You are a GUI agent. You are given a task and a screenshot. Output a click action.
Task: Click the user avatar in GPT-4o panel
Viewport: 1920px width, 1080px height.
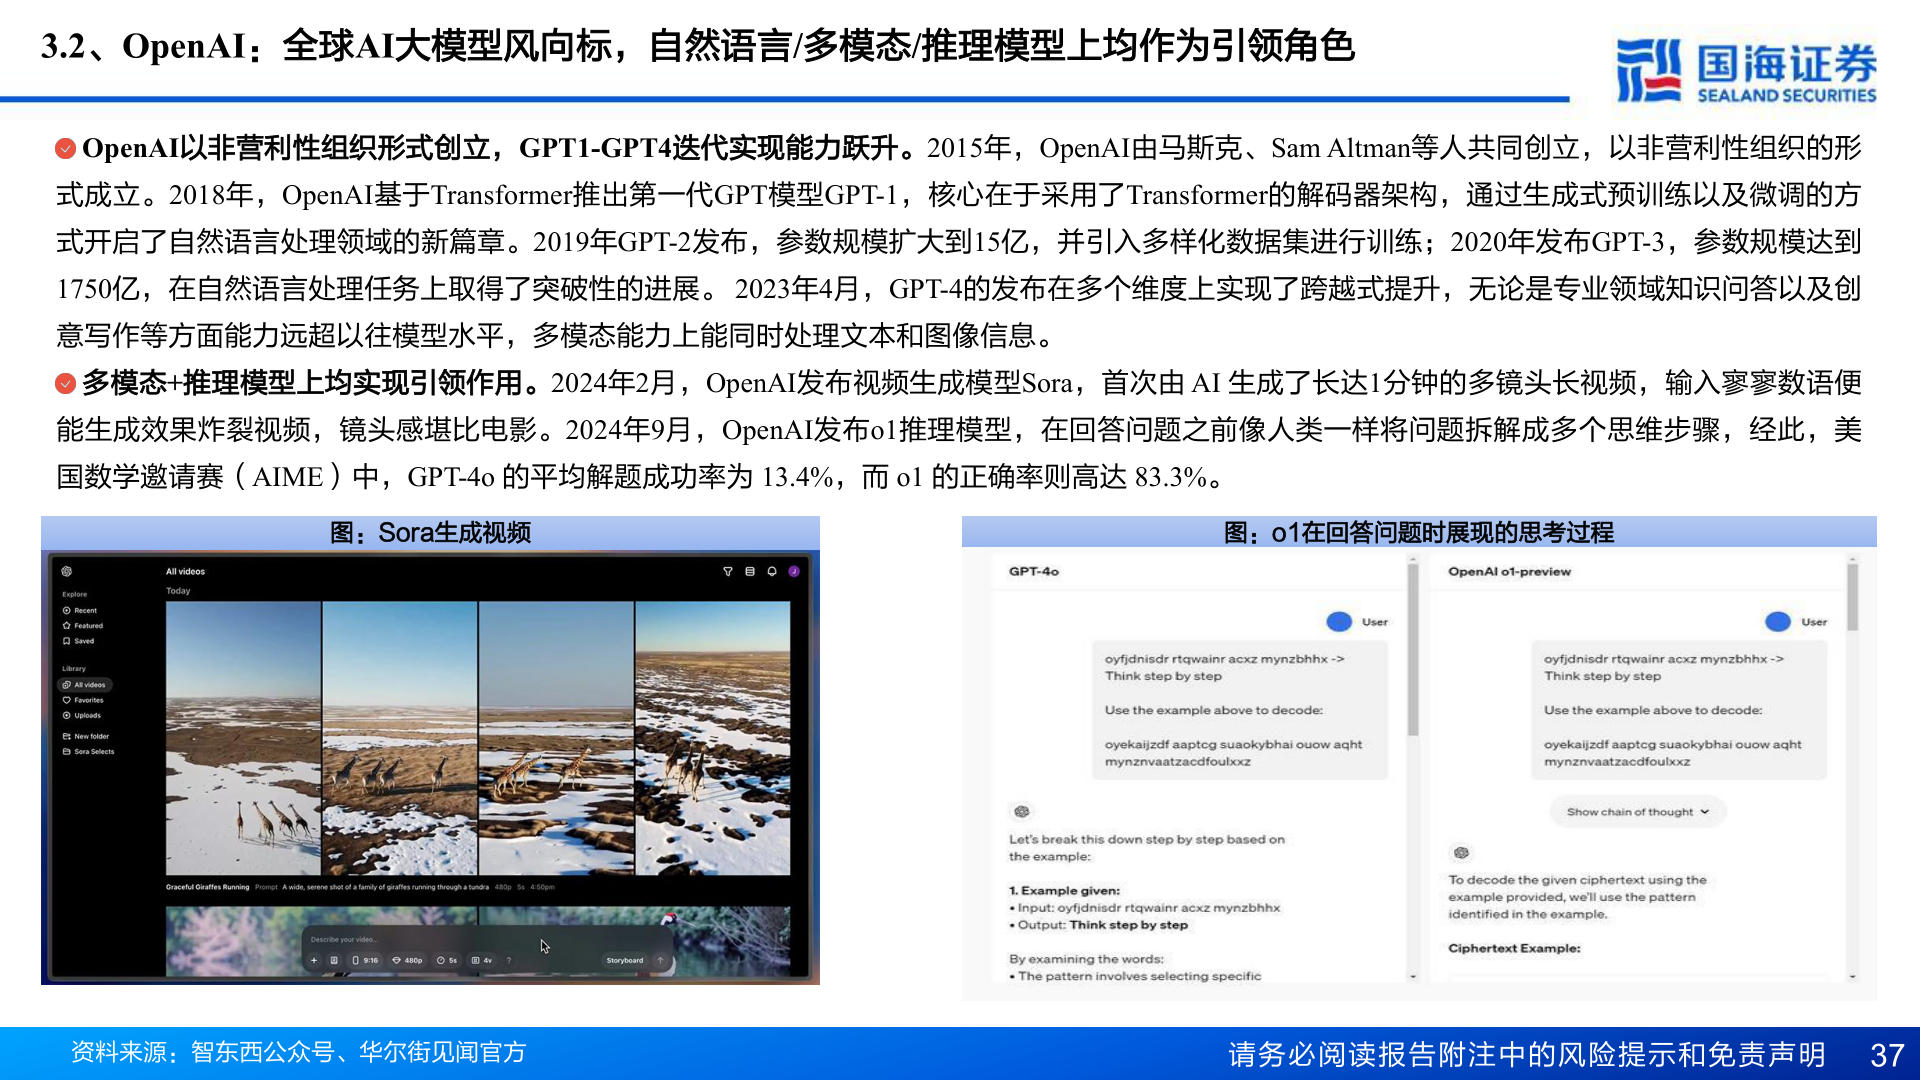tap(1339, 622)
